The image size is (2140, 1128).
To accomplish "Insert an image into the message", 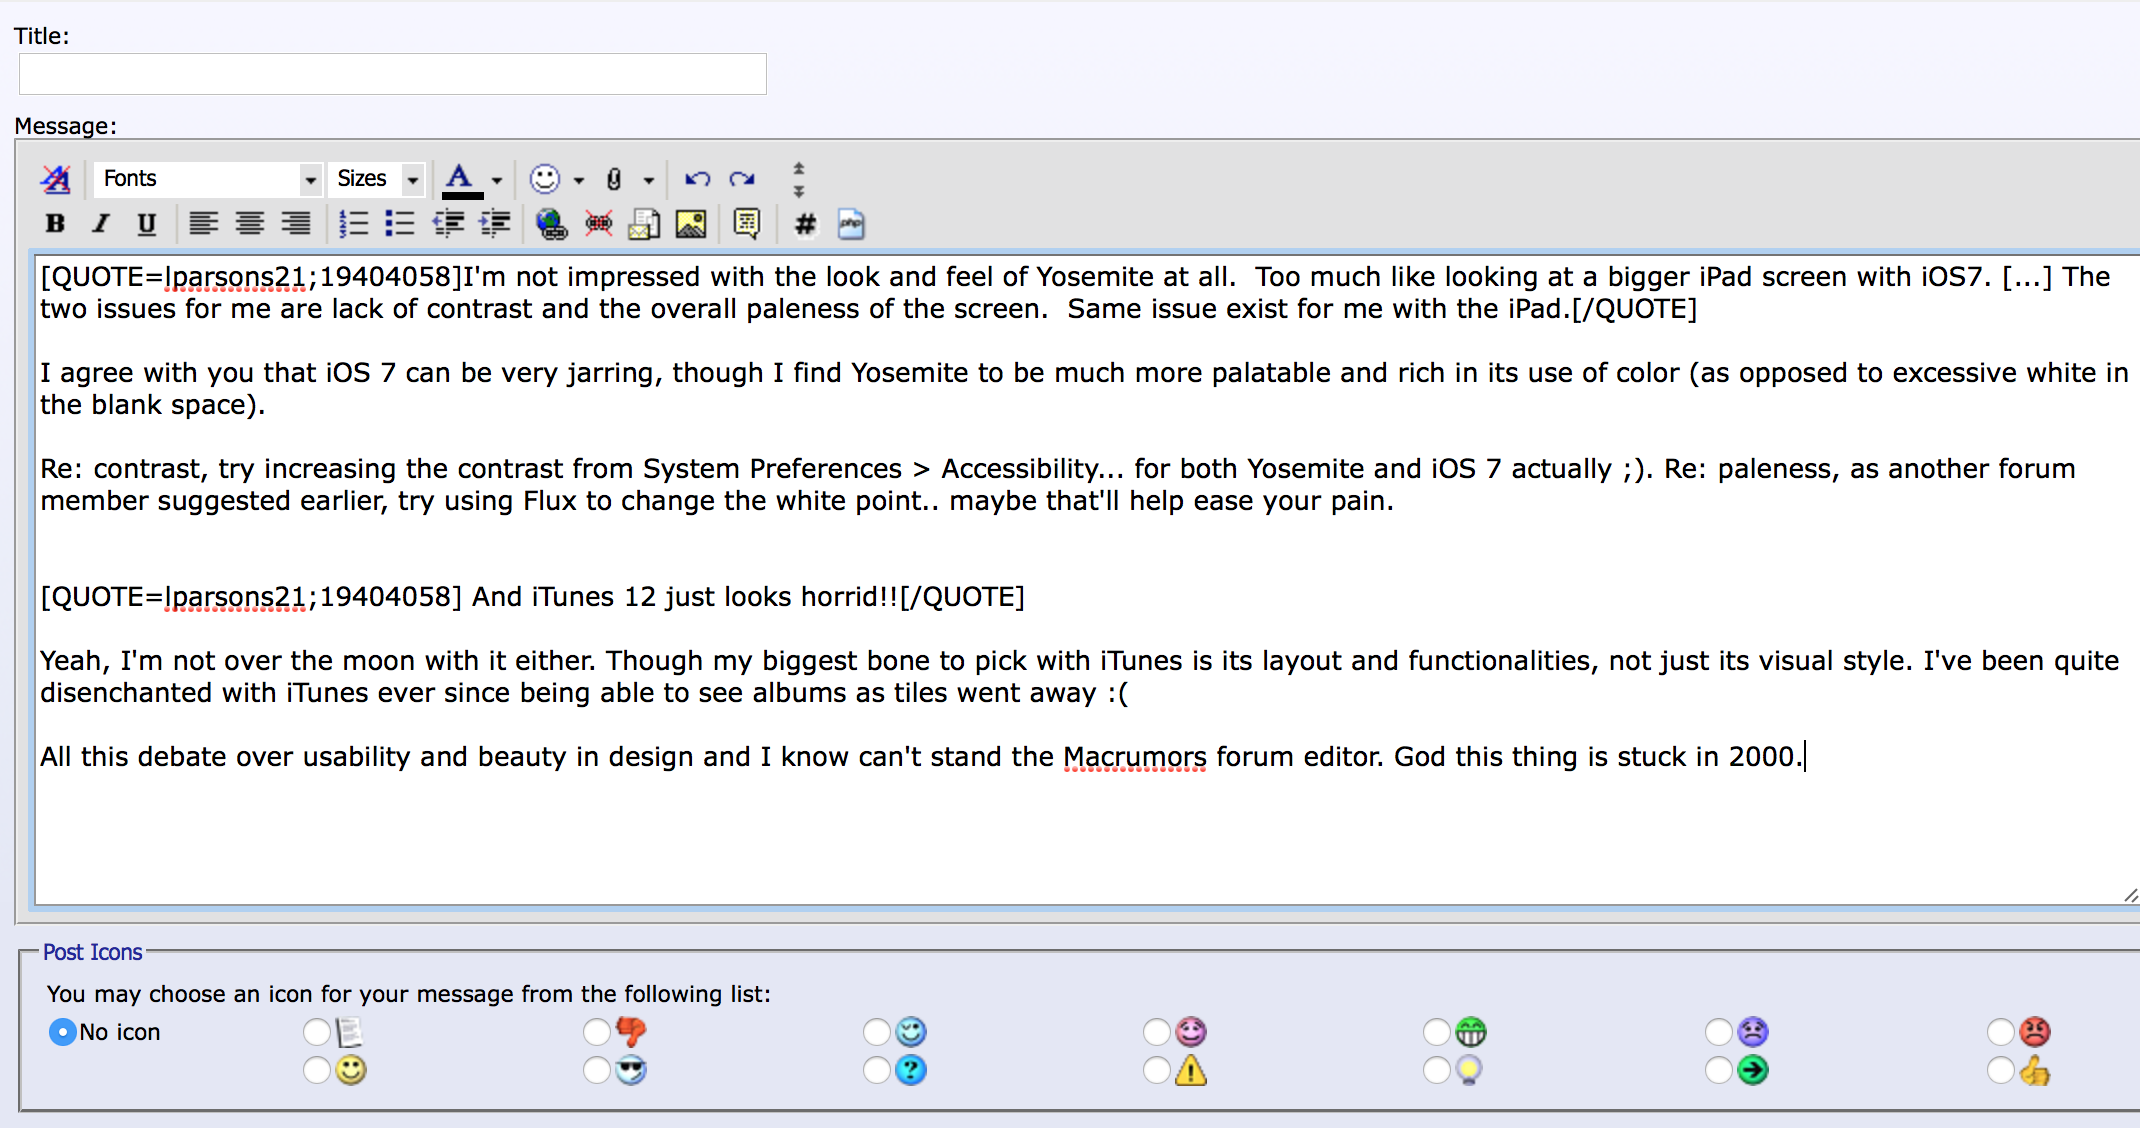I will coord(691,224).
